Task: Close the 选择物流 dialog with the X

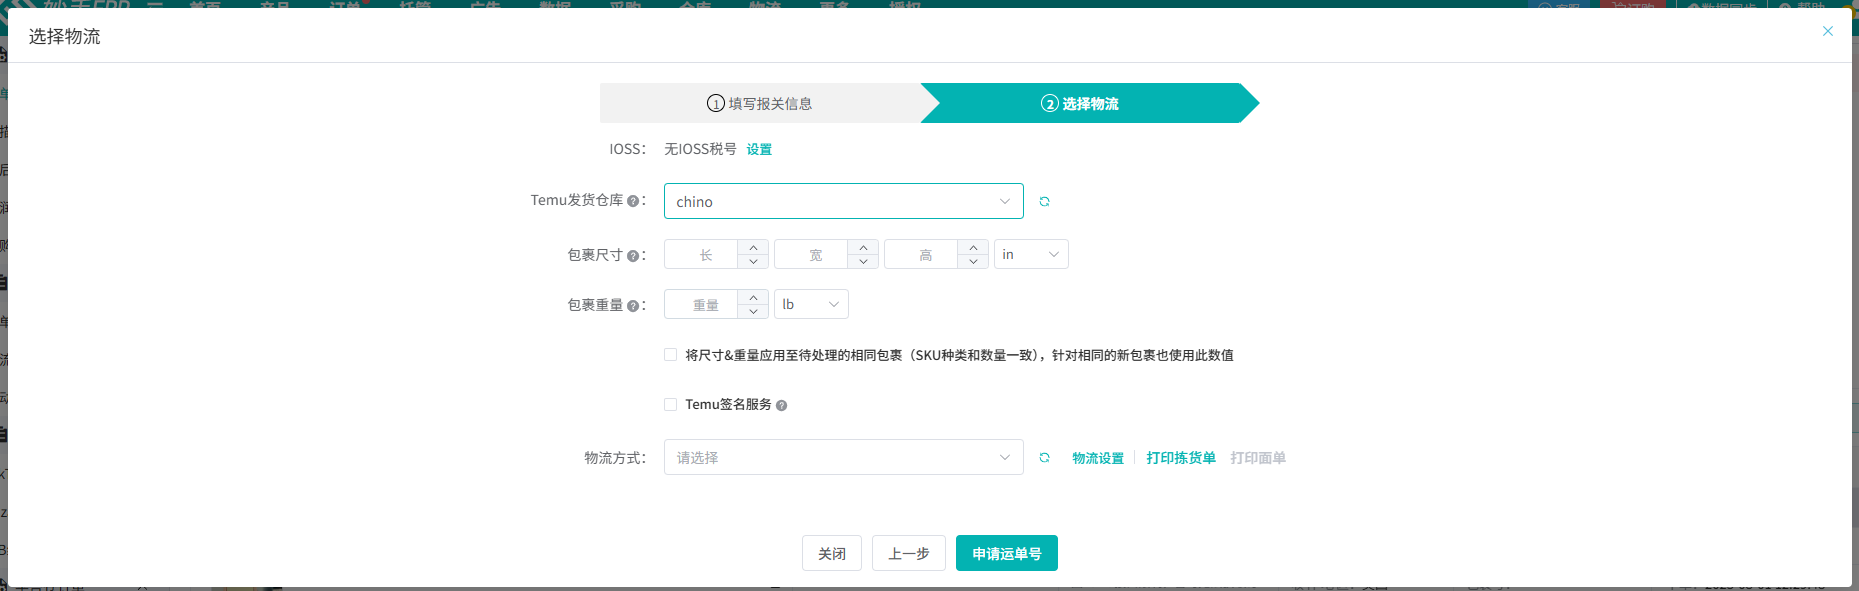Action: tap(1827, 31)
